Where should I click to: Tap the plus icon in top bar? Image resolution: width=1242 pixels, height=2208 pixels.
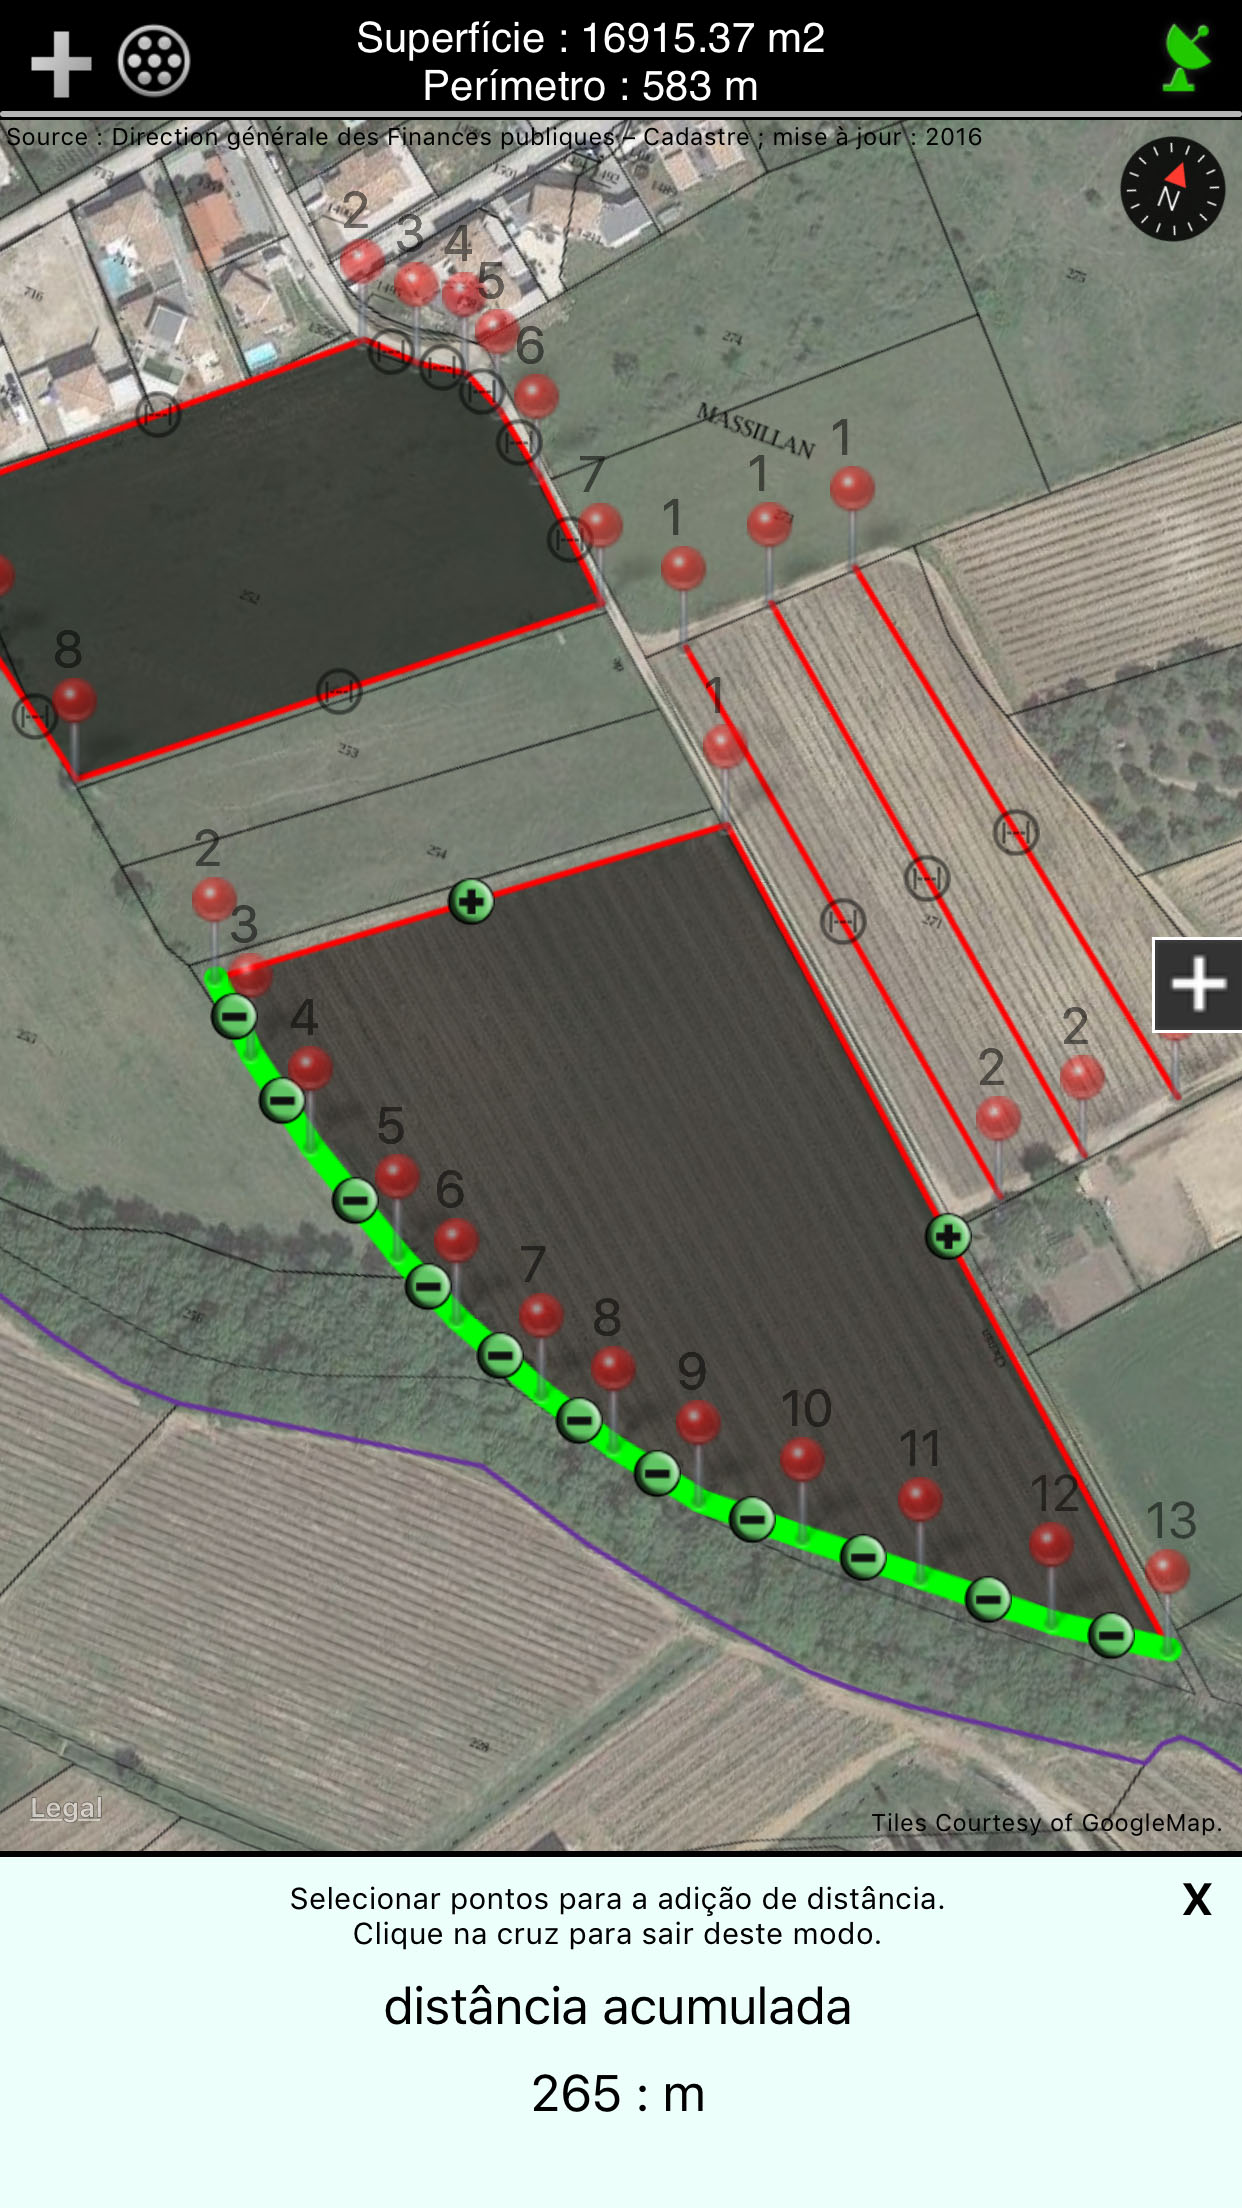tap(61, 63)
